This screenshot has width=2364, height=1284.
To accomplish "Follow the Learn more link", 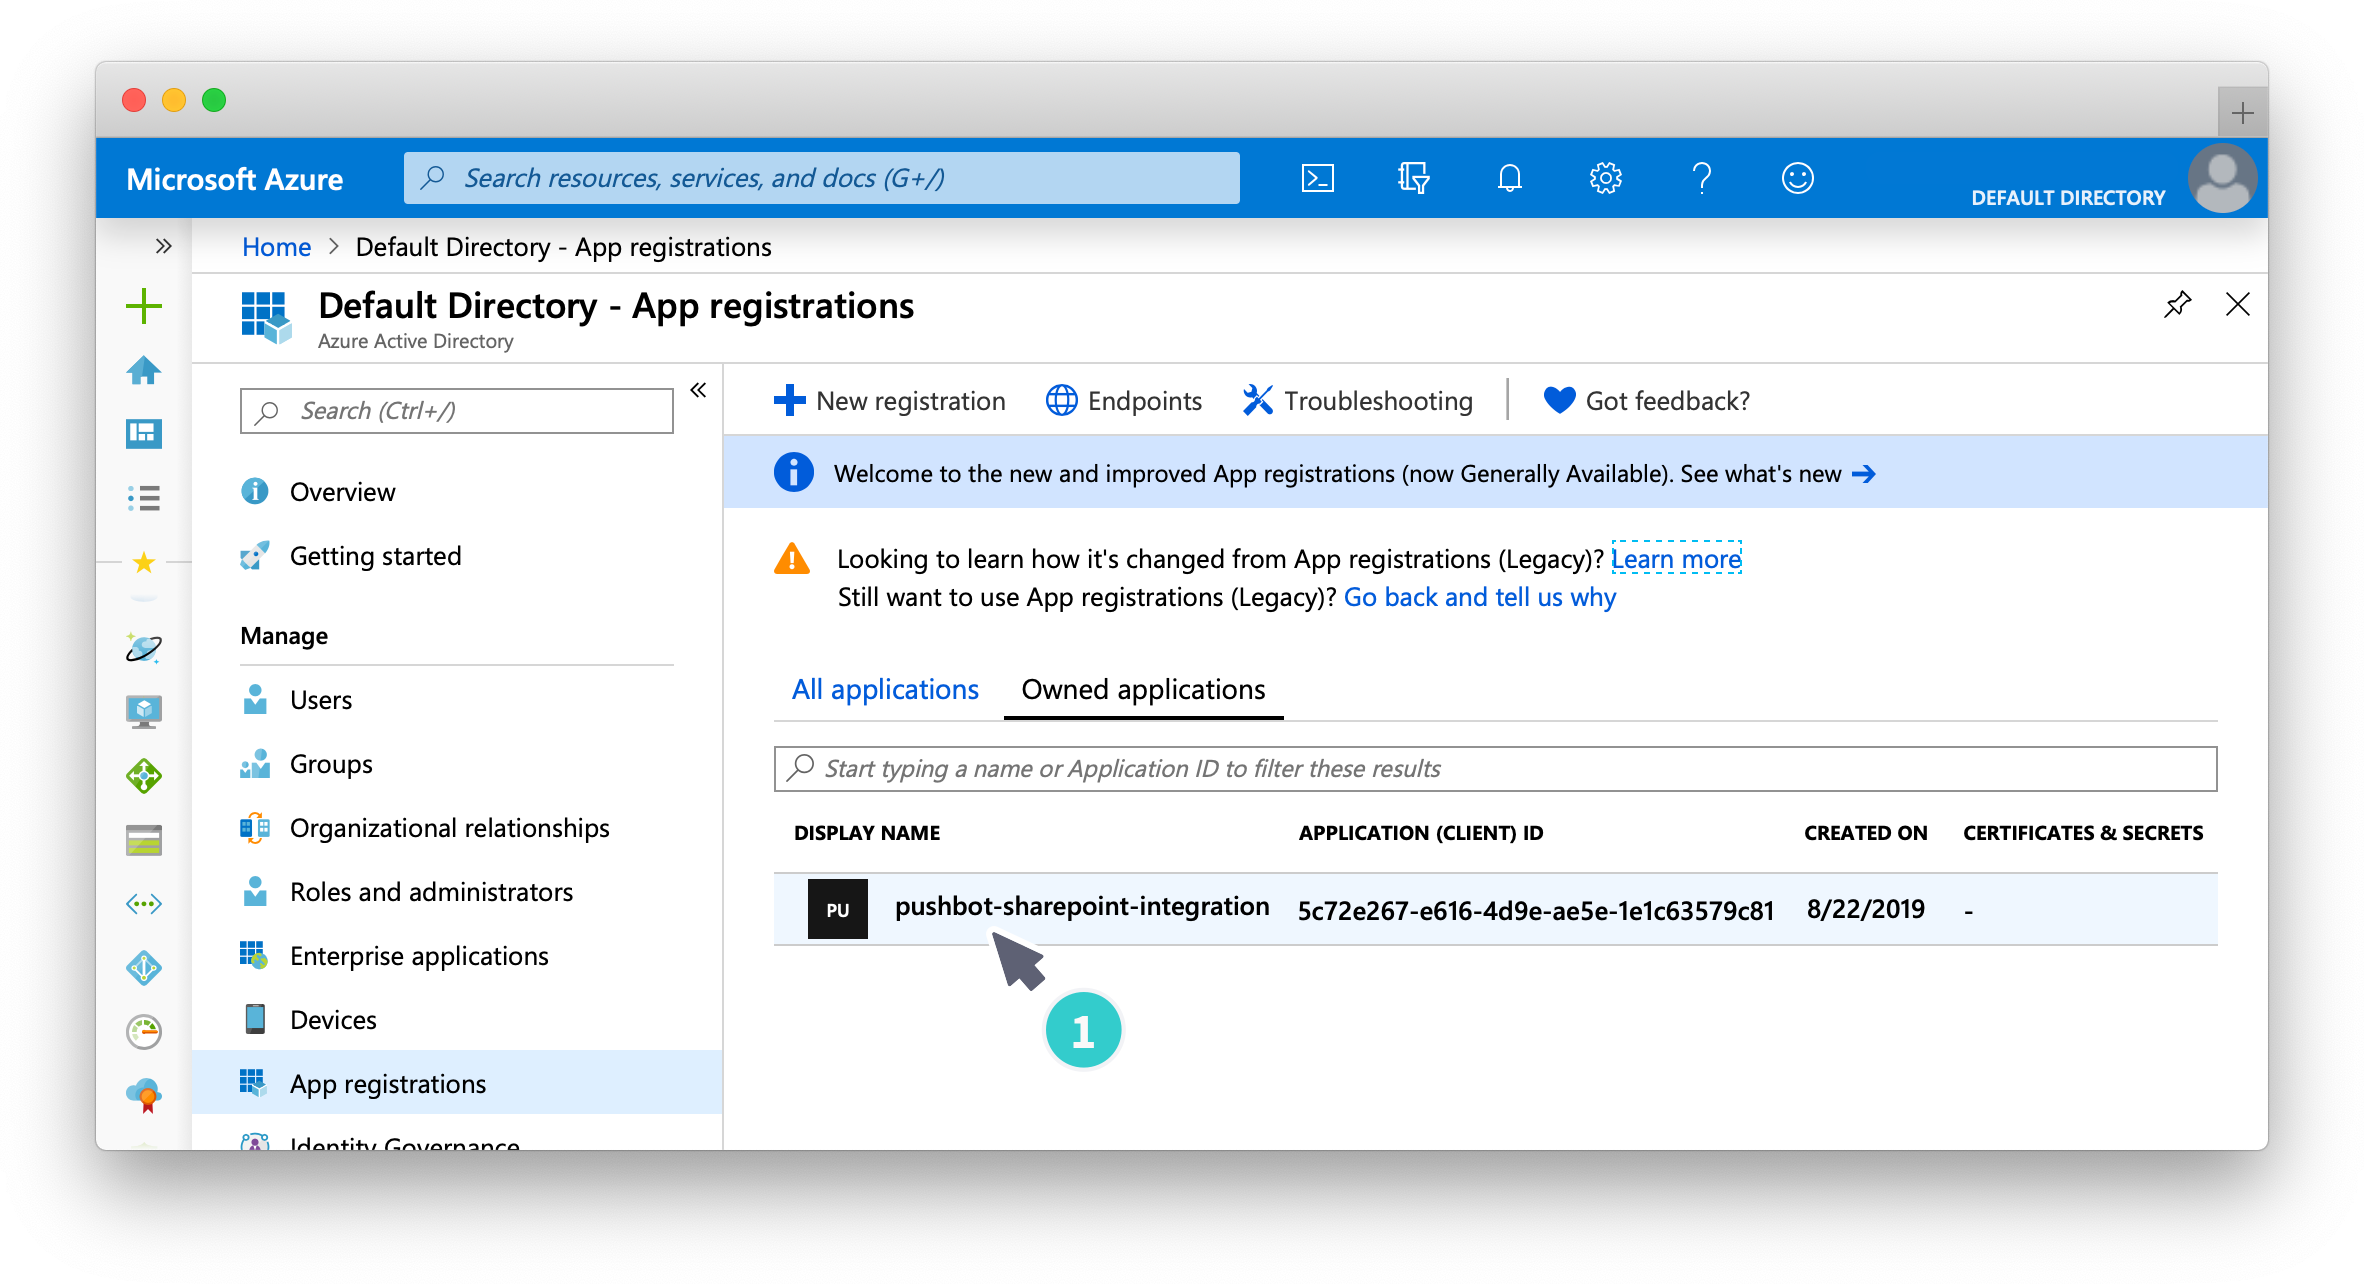I will [1676, 559].
